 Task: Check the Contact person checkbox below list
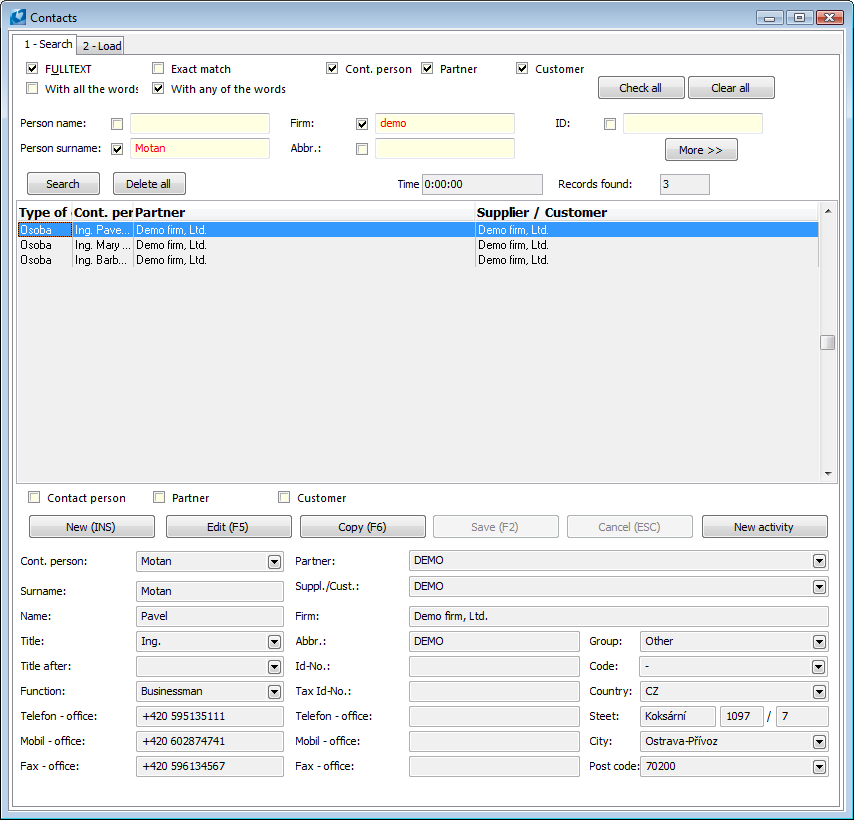click(34, 497)
